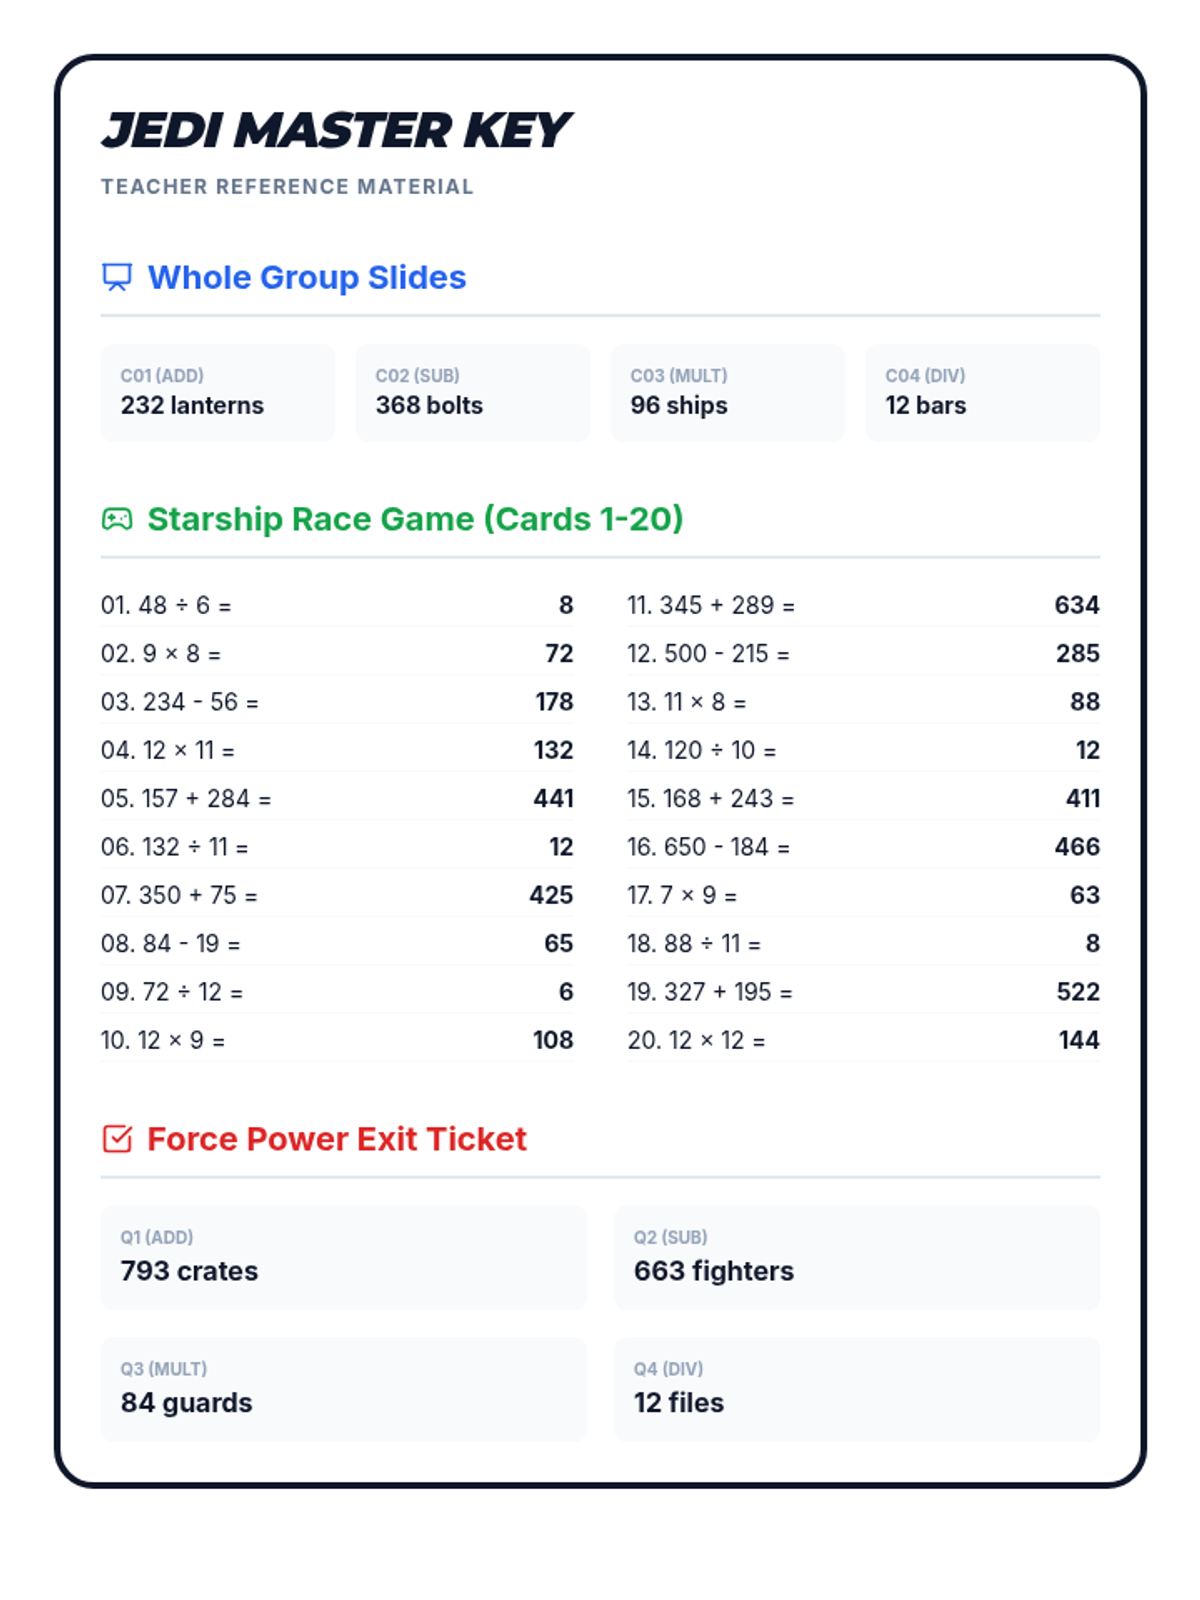Click the game controller icon
This screenshot has width=1200, height=1600.
point(117,519)
